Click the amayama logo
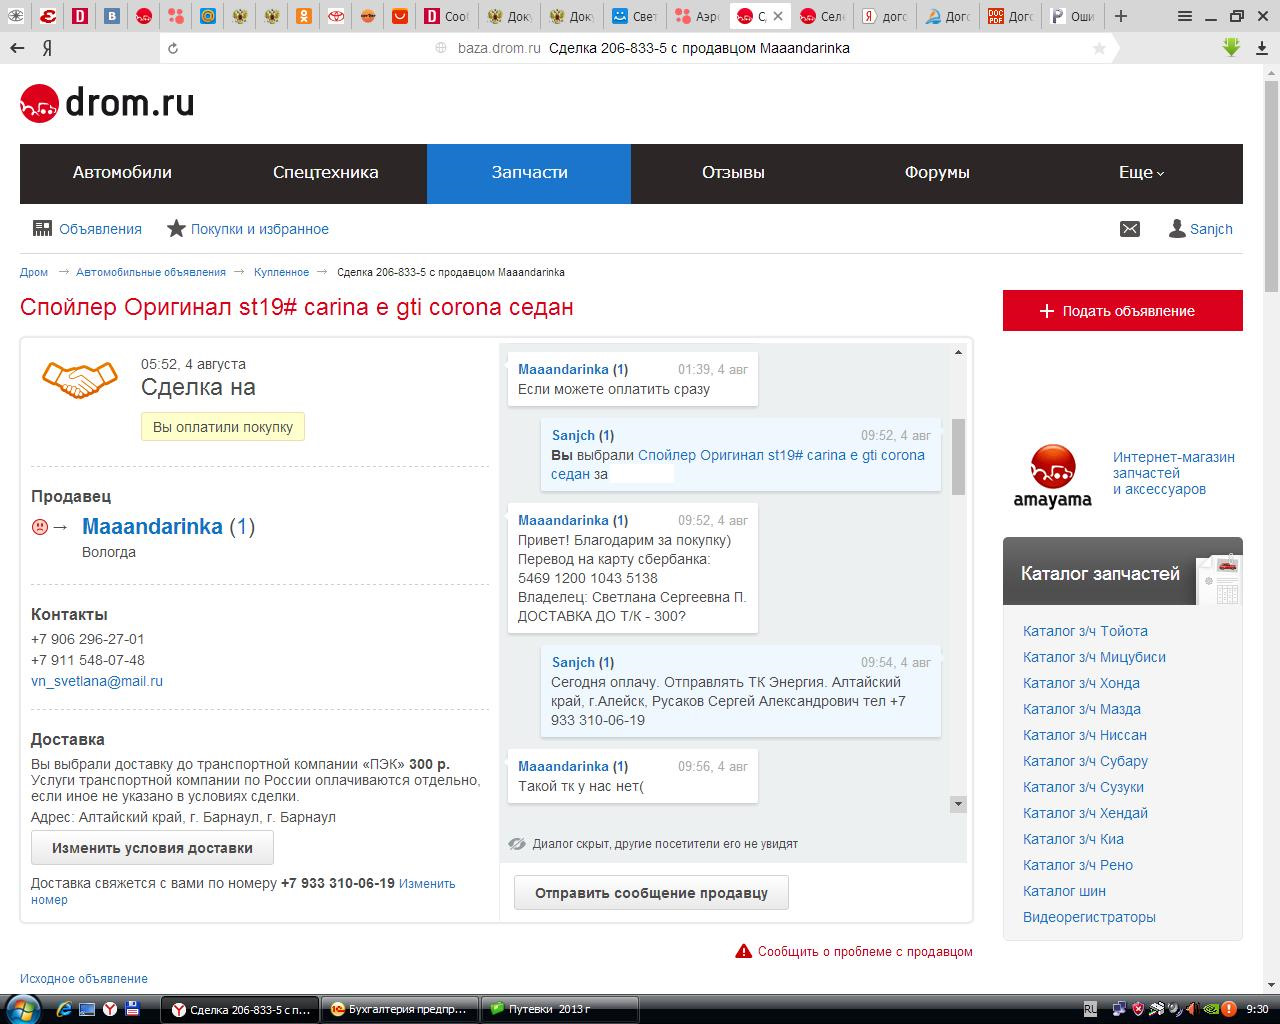The width and height of the screenshot is (1280, 1024). pyautogui.click(x=1053, y=477)
